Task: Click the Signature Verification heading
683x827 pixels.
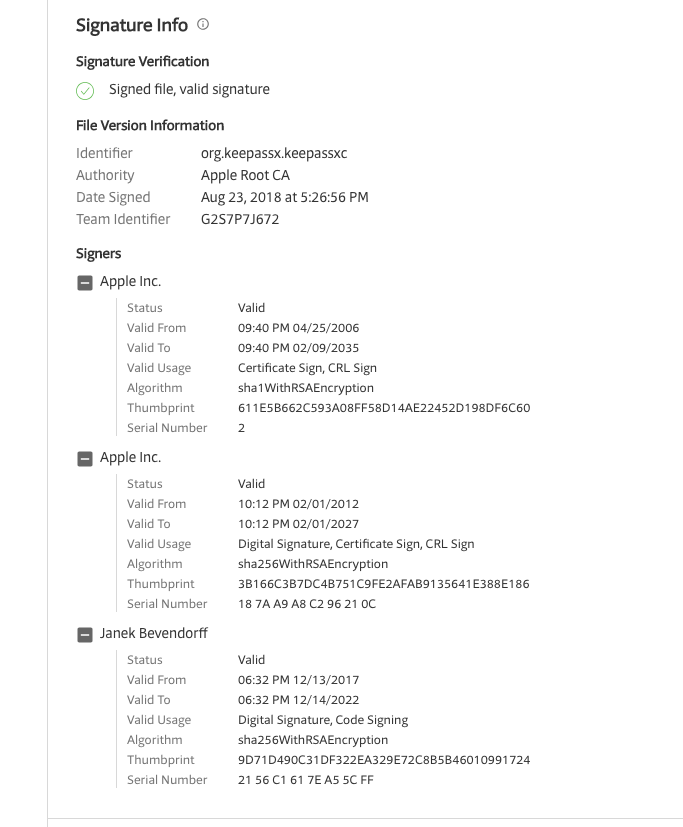Action: click(x=142, y=61)
